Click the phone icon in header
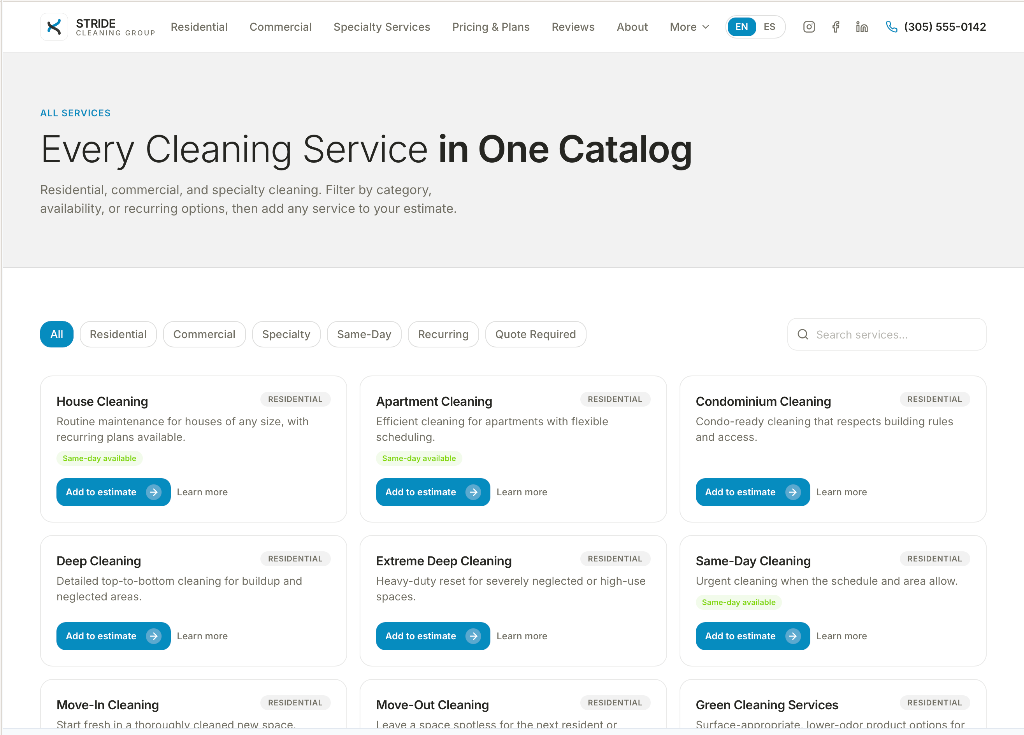Image resolution: width=1024 pixels, height=735 pixels. (891, 27)
